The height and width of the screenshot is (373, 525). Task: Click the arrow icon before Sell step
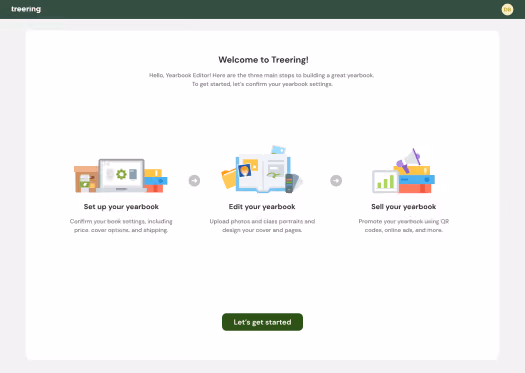pyautogui.click(x=336, y=180)
